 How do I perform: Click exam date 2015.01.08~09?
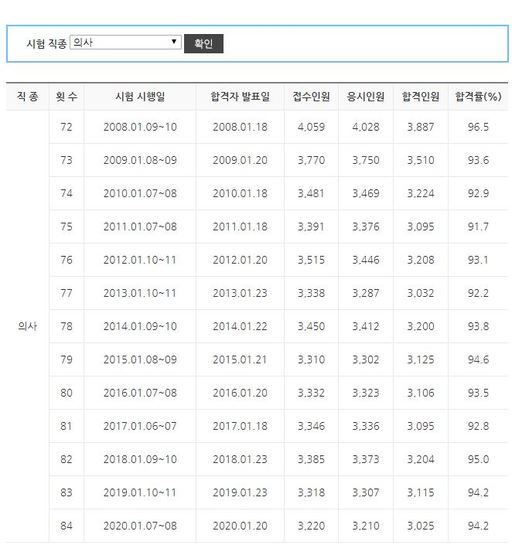click(x=140, y=359)
